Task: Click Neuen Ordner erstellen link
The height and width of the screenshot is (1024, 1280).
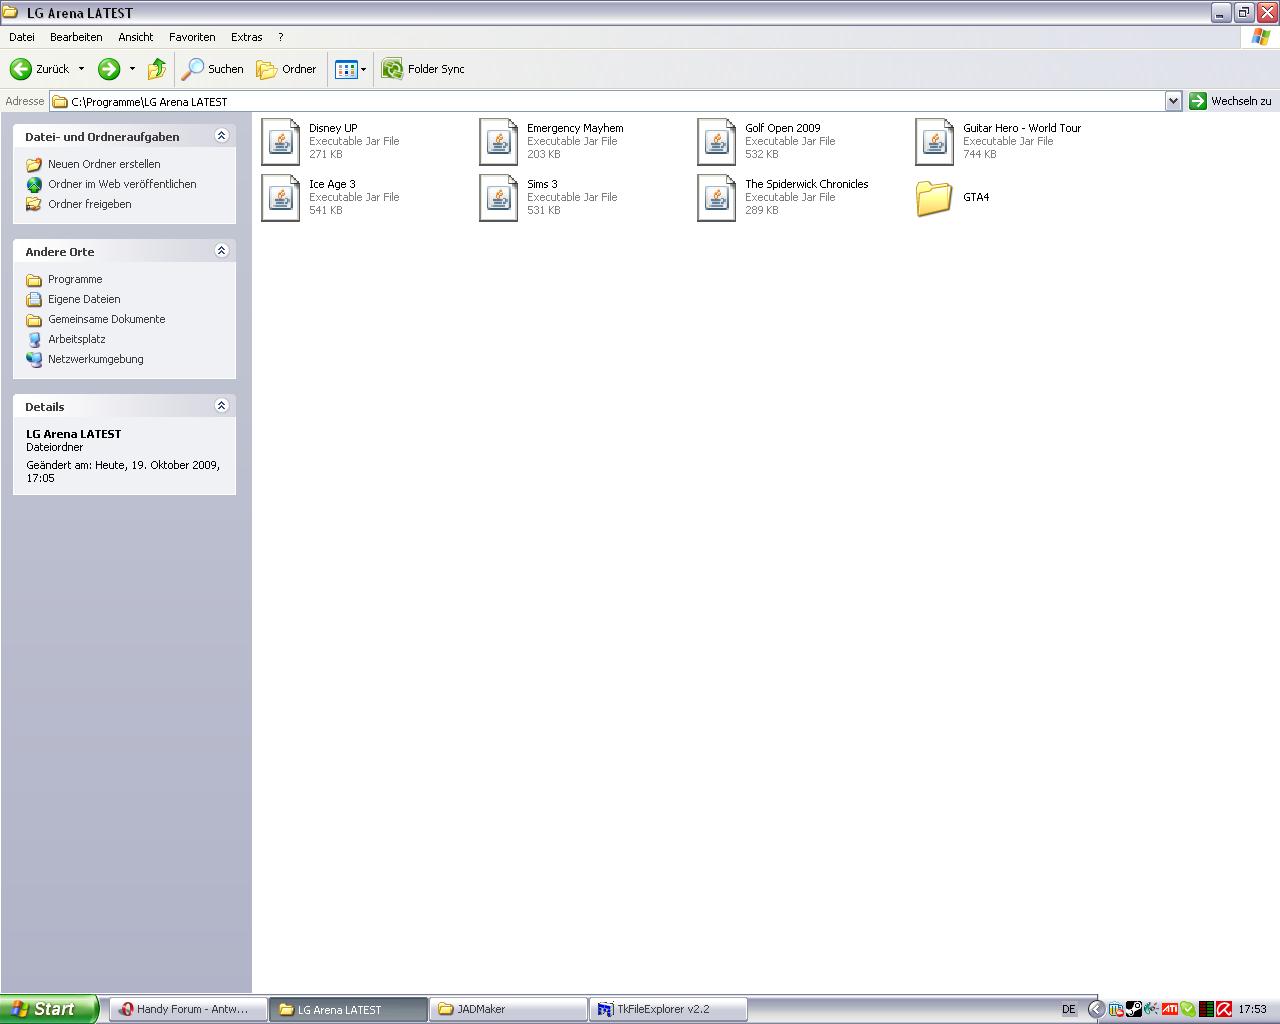Action: 104,164
